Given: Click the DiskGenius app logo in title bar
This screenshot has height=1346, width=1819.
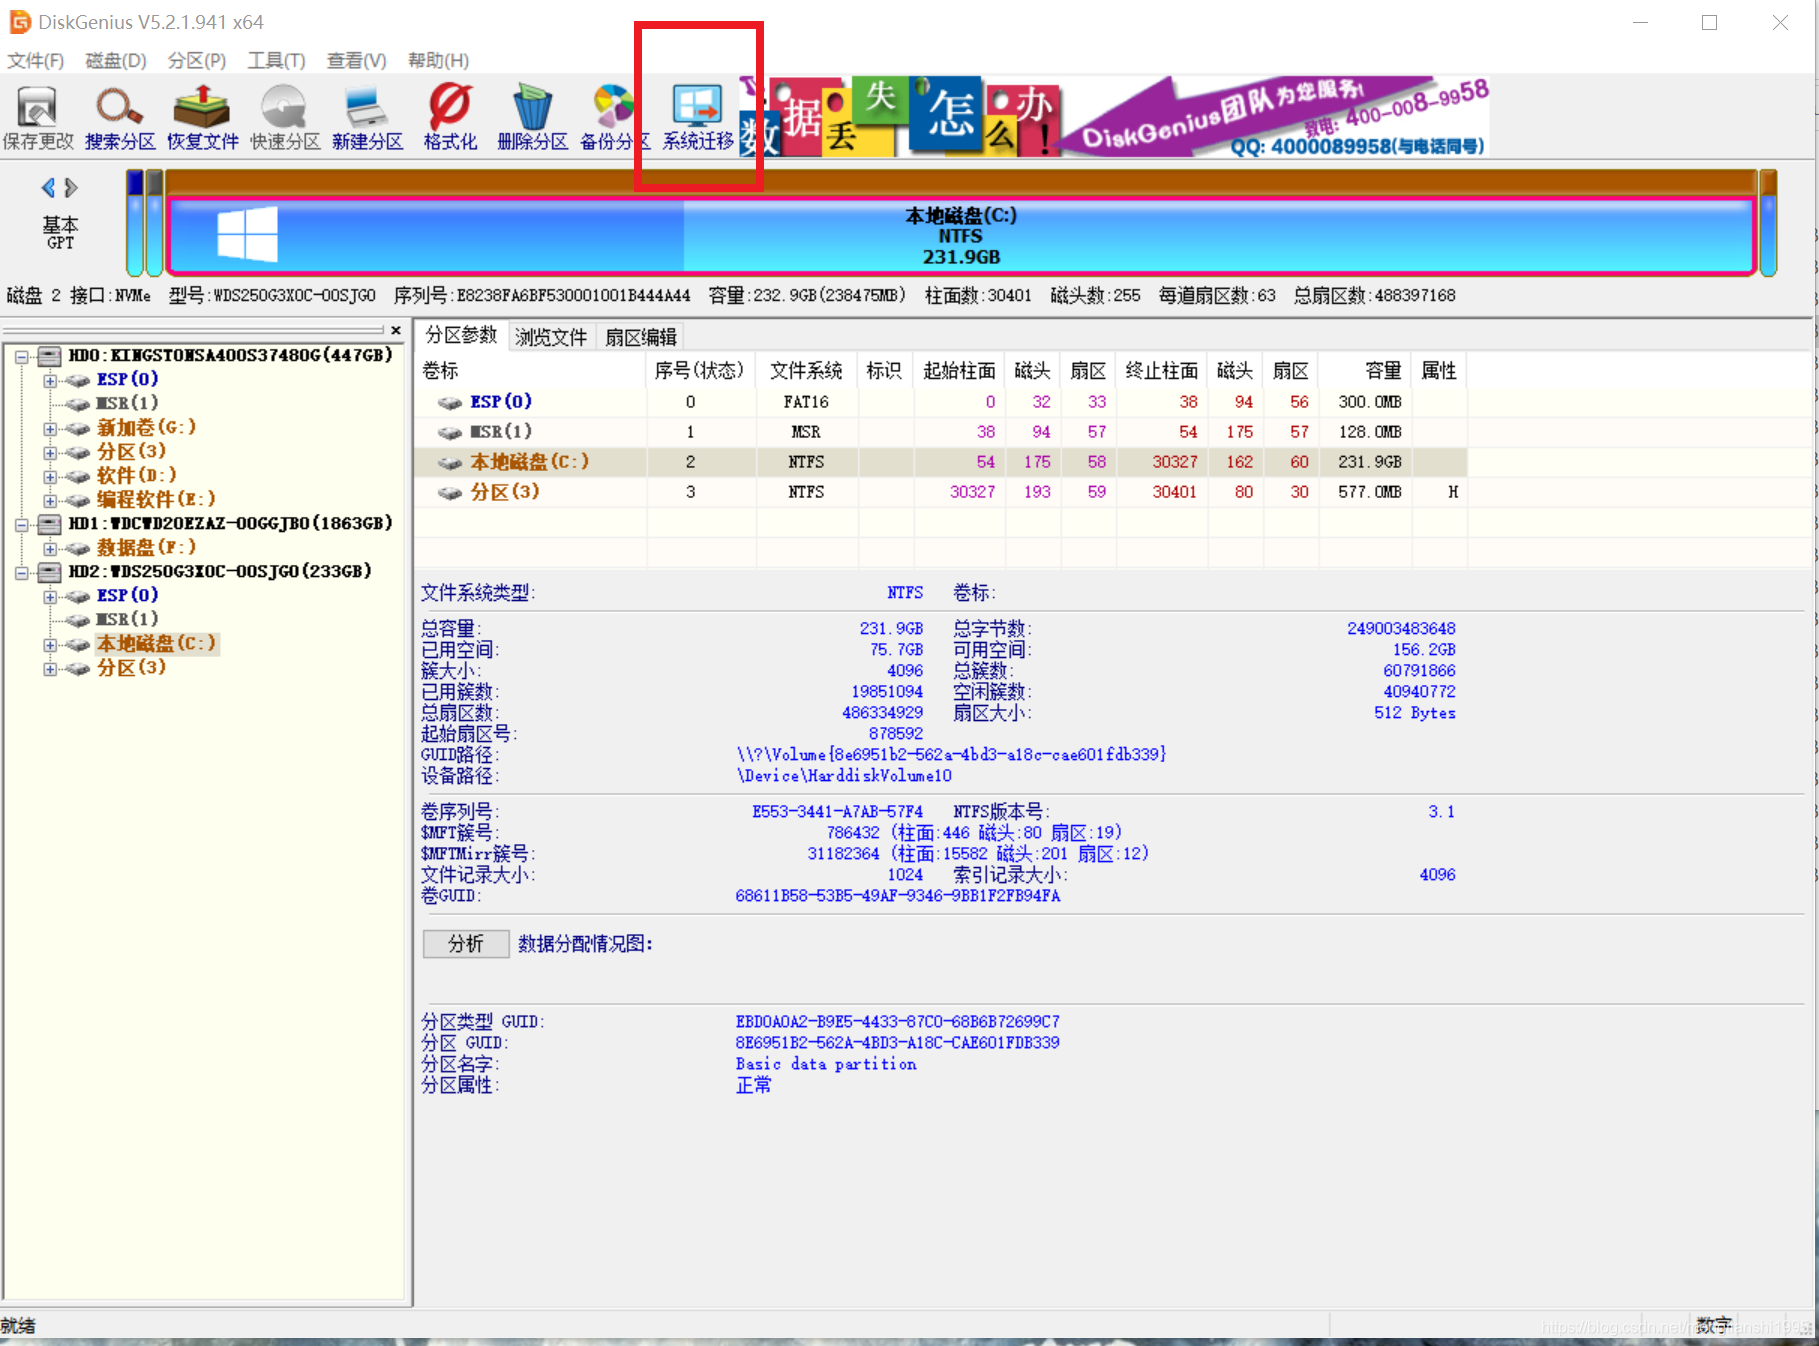Looking at the screenshot, I should pyautogui.click(x=20, y=22).
